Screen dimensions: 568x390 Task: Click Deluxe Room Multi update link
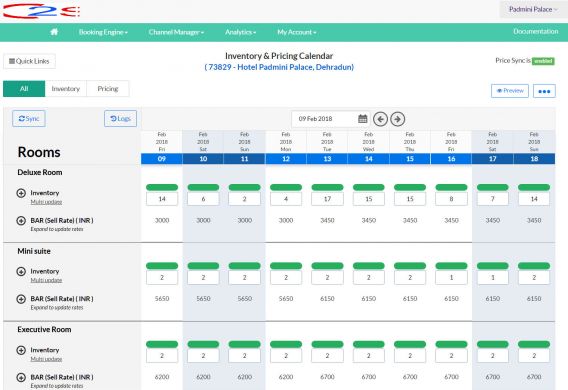pyautogui.click(x=46, y=202)
